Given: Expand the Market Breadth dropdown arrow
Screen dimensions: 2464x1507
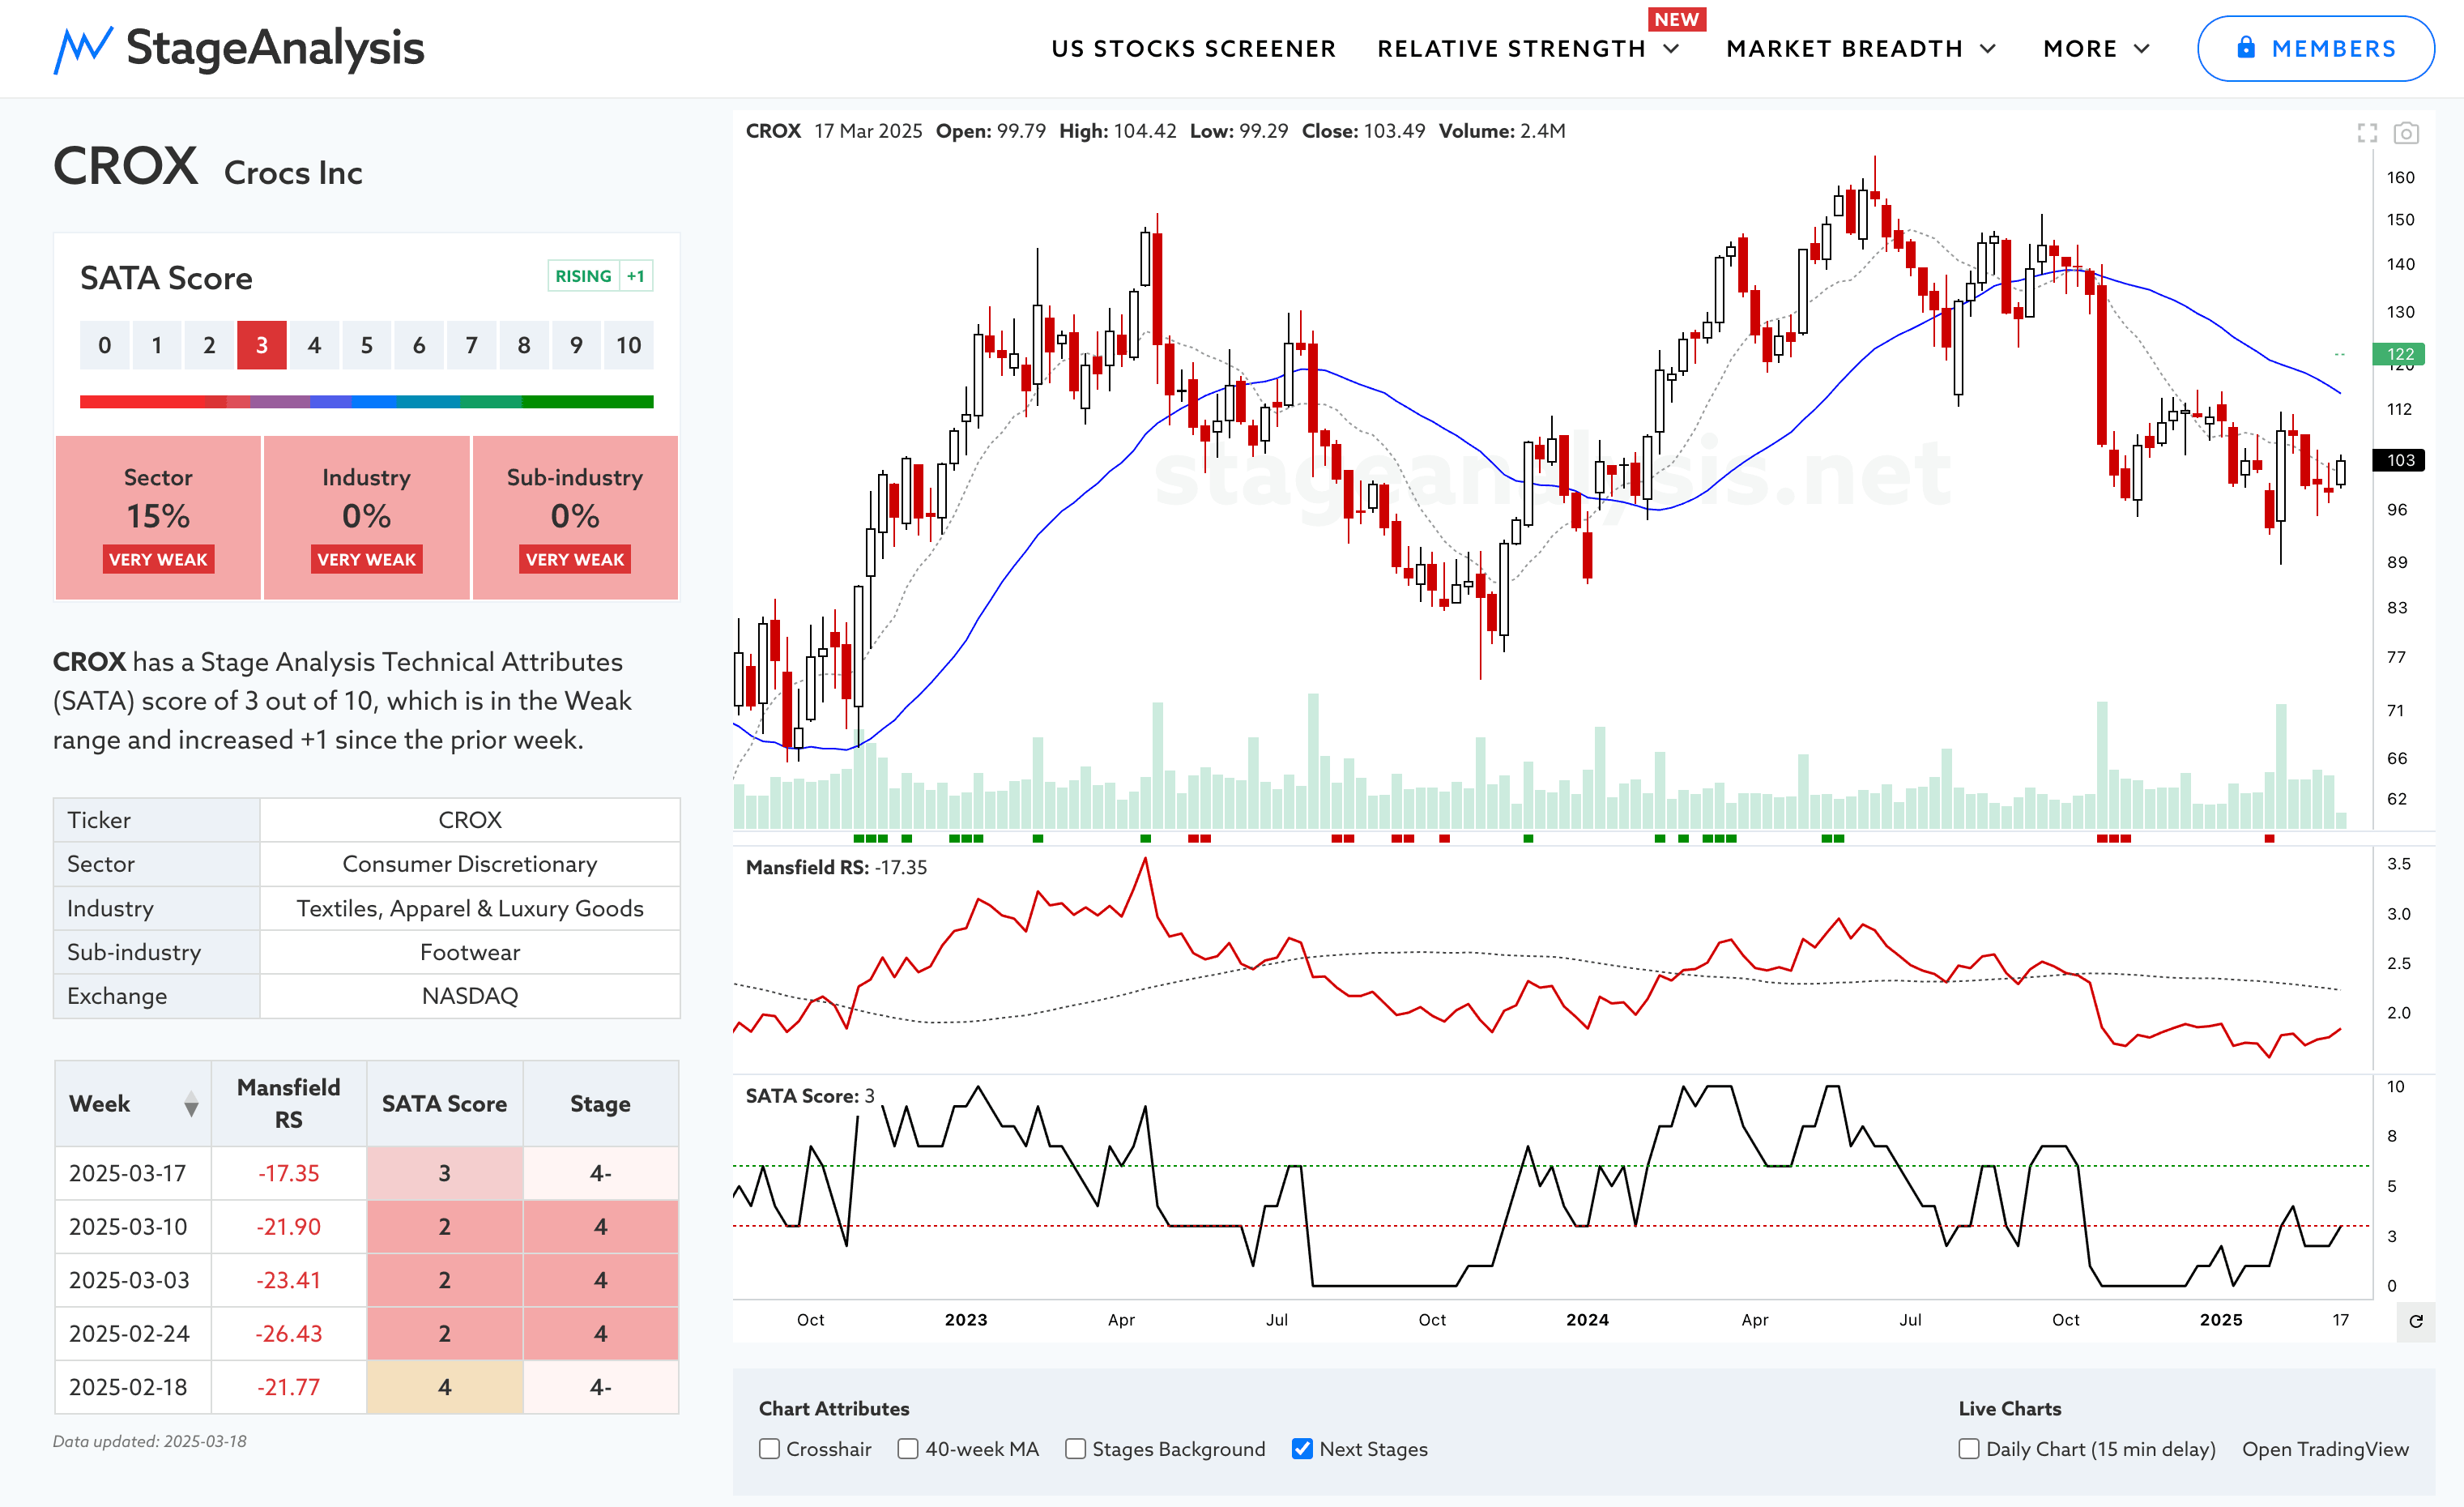Looking at the screenshot, I should click(x=1988, y=49).
